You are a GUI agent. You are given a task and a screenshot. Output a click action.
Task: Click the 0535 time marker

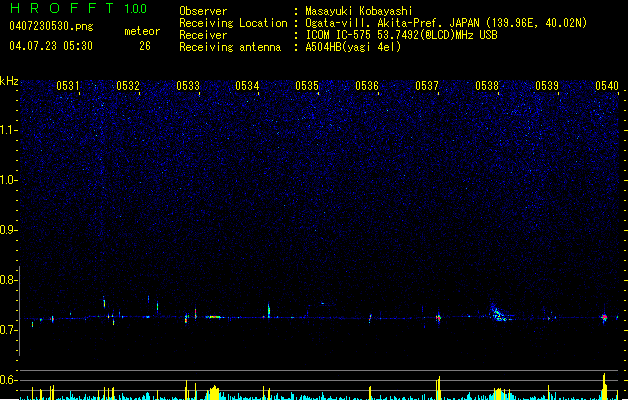307,86
